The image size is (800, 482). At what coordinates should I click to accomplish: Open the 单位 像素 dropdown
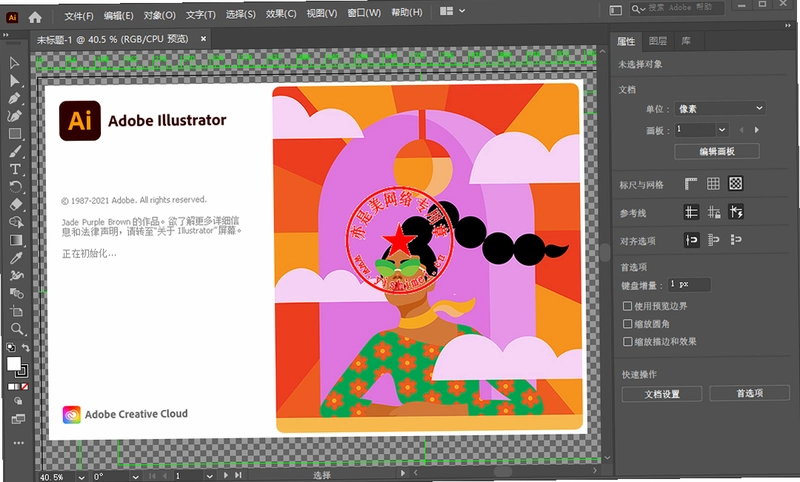(x=720, y=109)
